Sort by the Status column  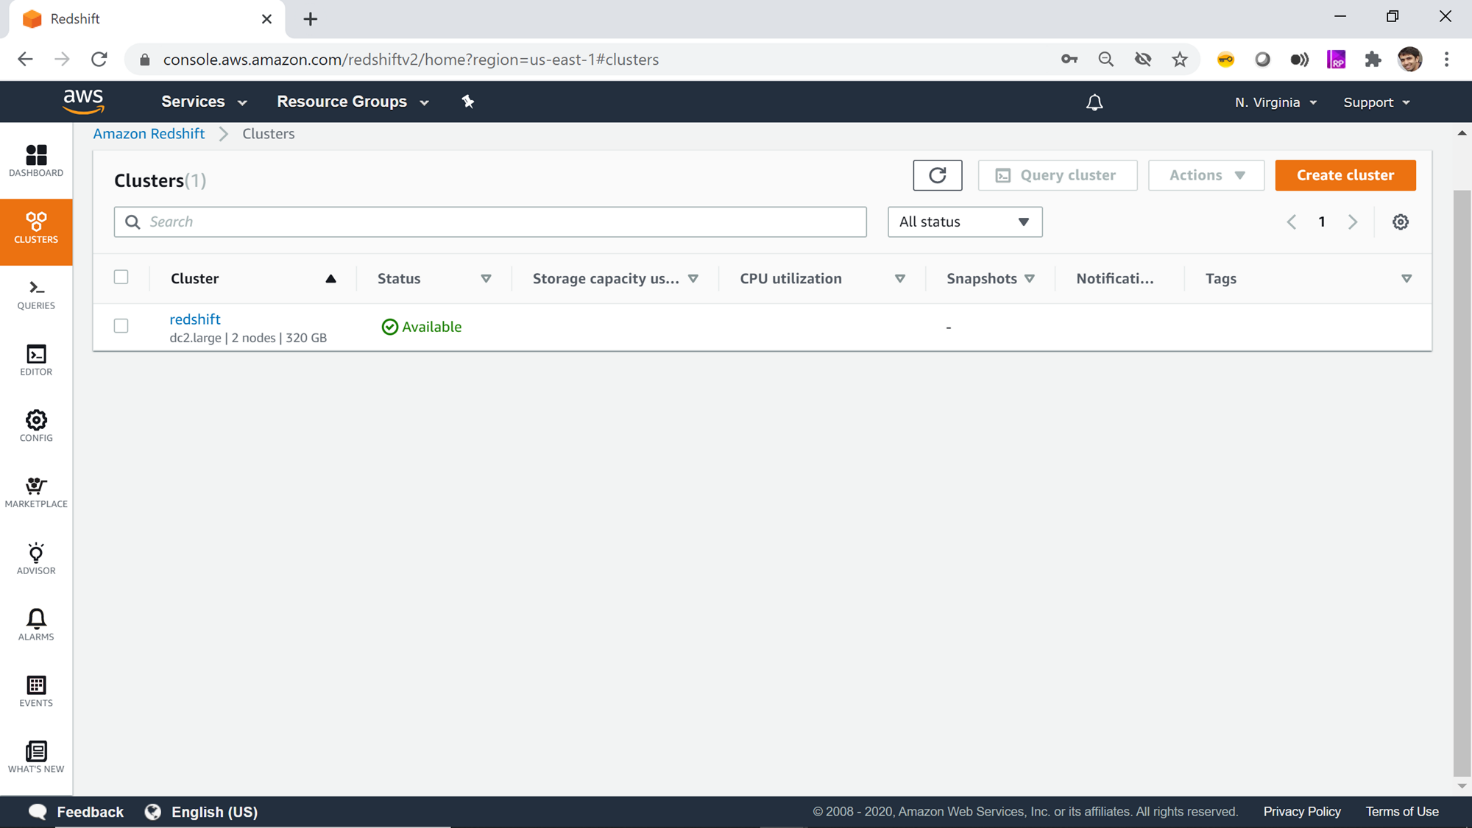click(x=486, y=279)
